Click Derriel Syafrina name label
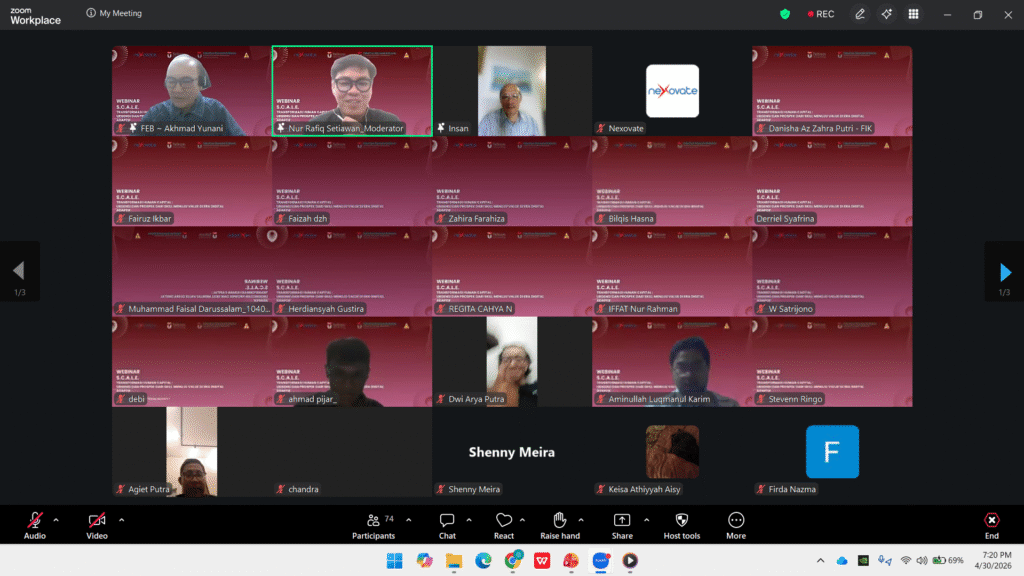The width and height of the screenshot is (1024, 576). tap(785, 219)
